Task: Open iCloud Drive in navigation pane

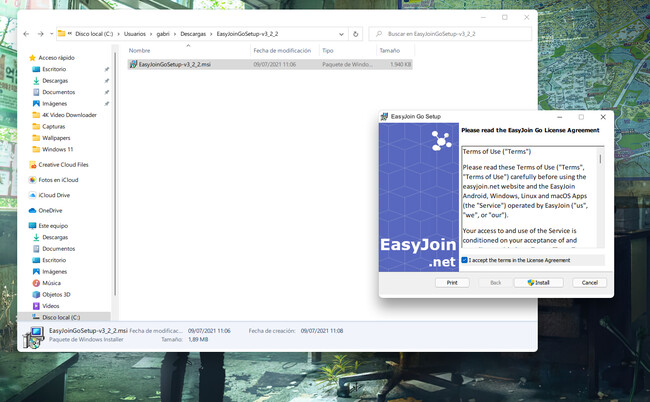Action: click(x=54, y=195)
